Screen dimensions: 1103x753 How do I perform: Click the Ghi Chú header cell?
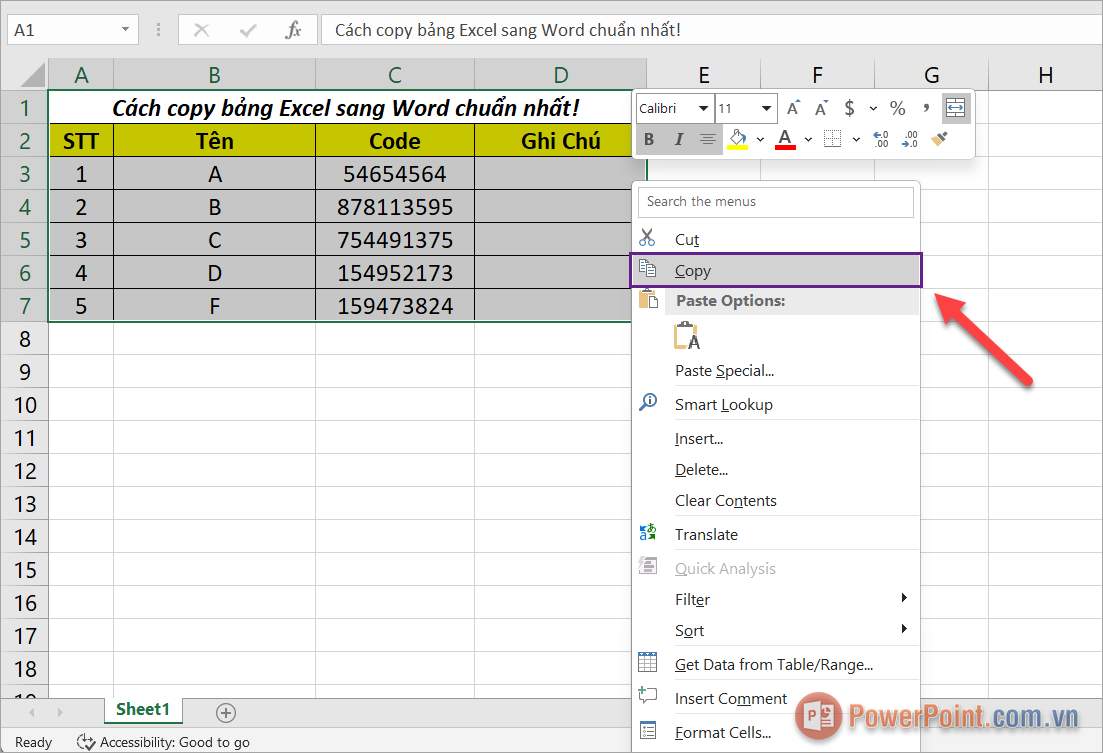pos(560,141)
